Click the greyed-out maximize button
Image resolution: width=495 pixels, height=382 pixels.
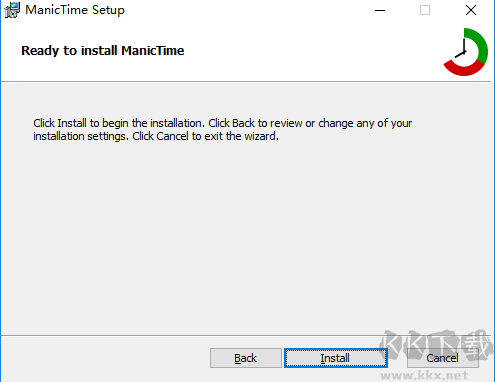(425, 10)
